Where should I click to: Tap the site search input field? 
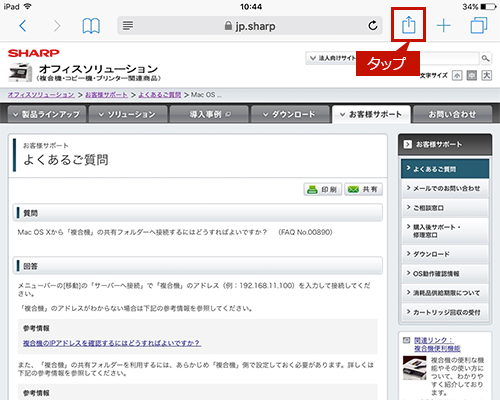coord(449,58)
